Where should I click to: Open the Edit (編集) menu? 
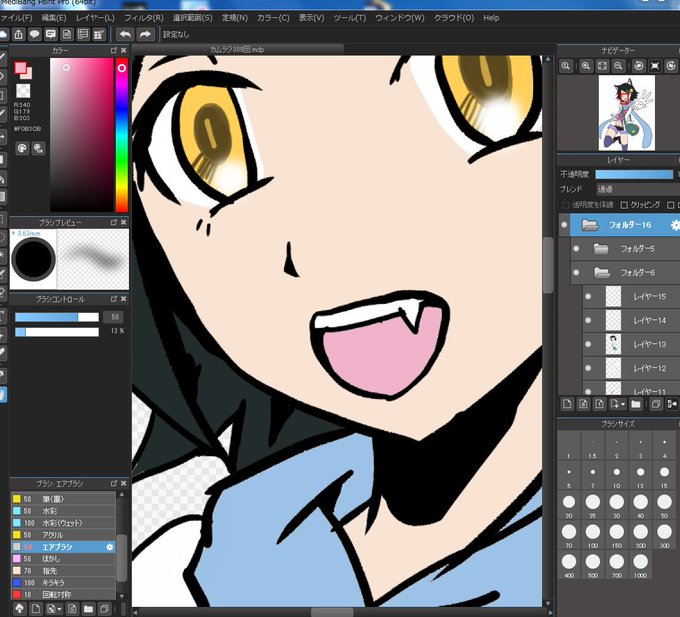54,18
